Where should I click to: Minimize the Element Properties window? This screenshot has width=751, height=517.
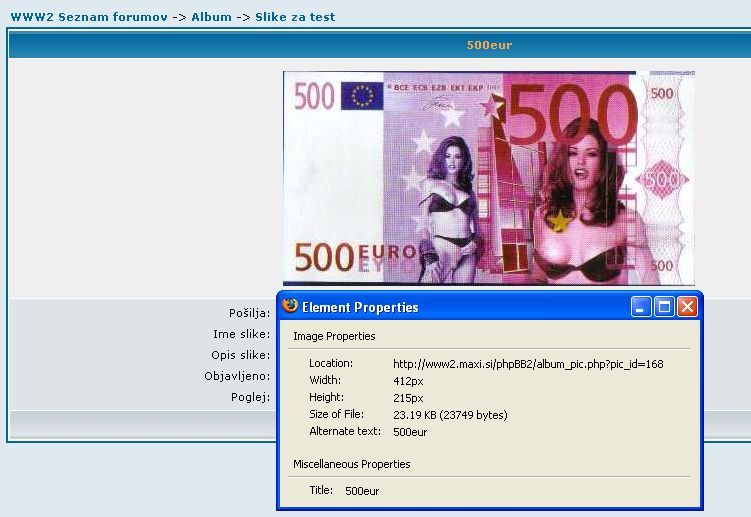tap(641, 307)
